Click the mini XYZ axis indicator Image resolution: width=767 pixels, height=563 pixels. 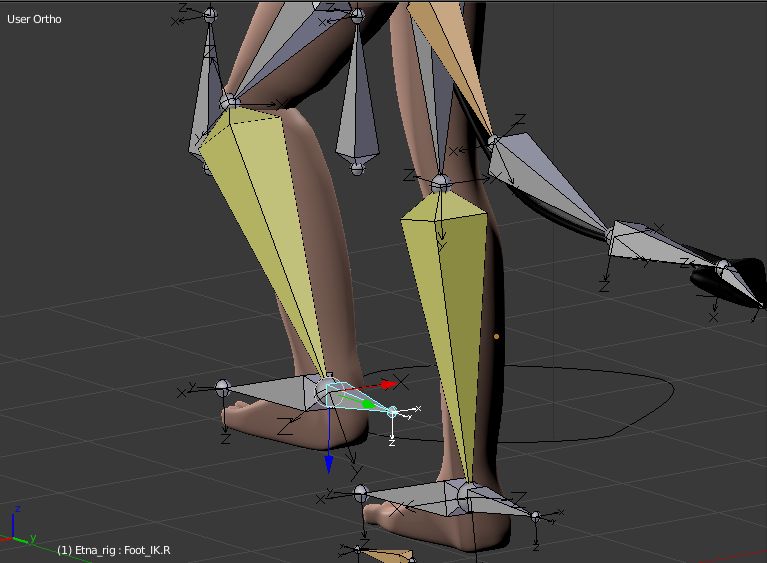coord(19,526)
